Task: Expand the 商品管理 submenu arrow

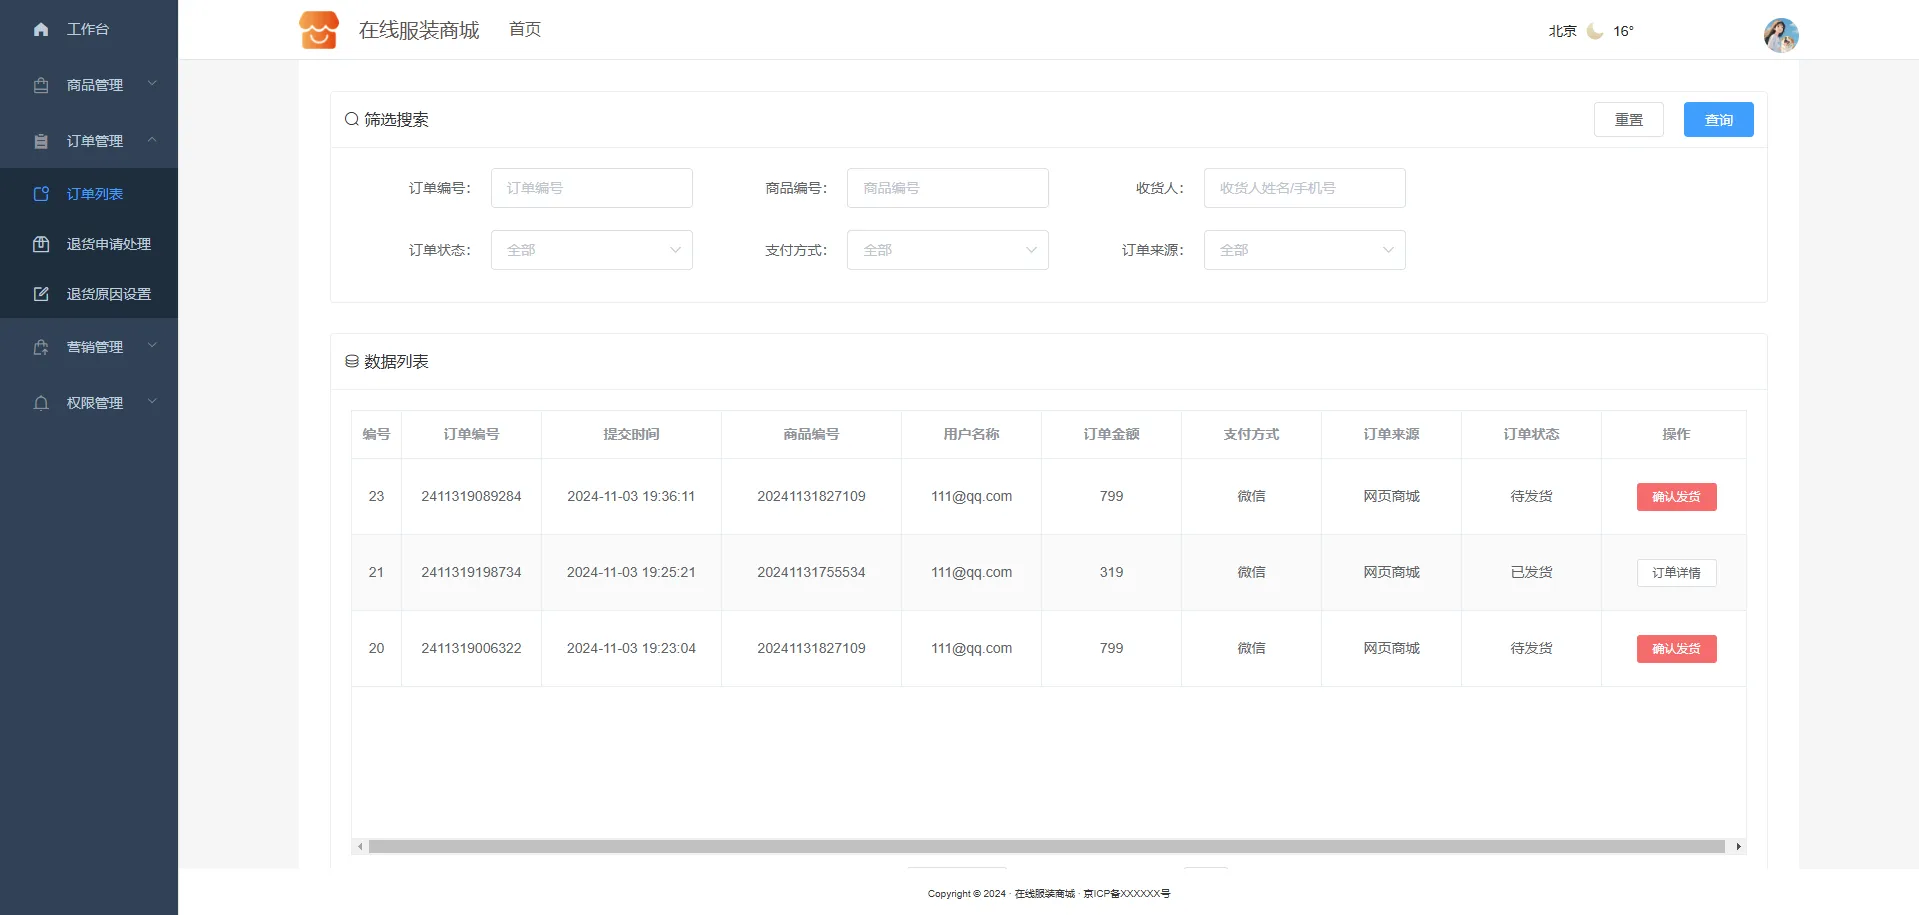Action: tap(153, 84)
